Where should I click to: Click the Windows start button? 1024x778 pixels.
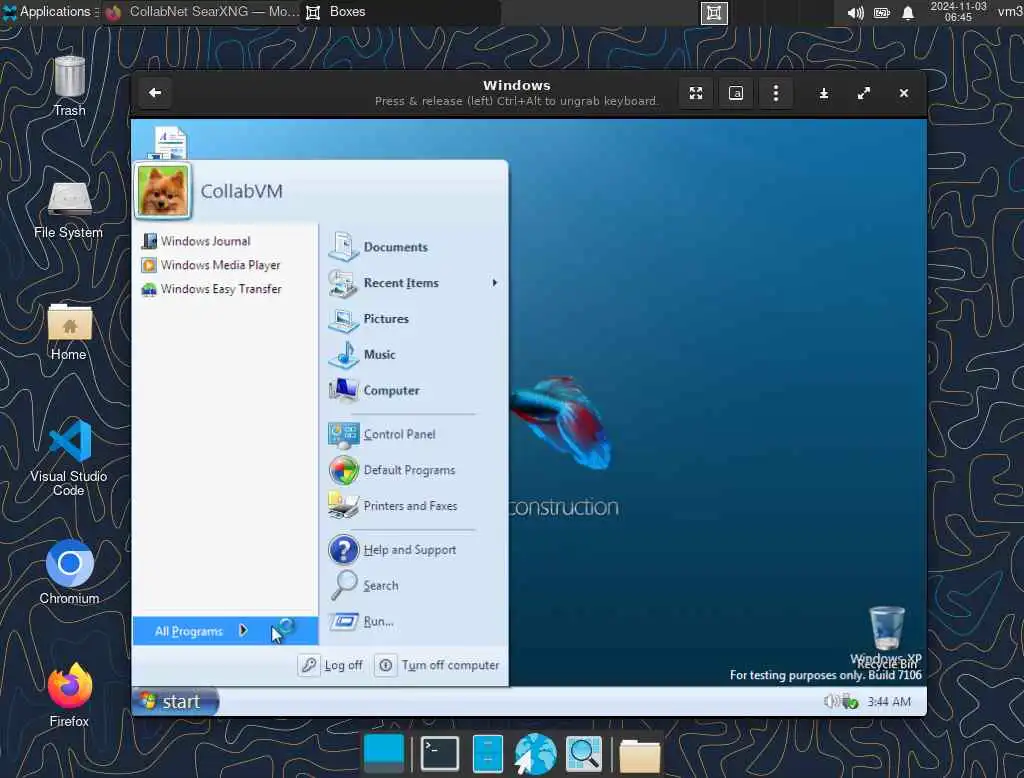pyautogui.click(x=175, y=702)
